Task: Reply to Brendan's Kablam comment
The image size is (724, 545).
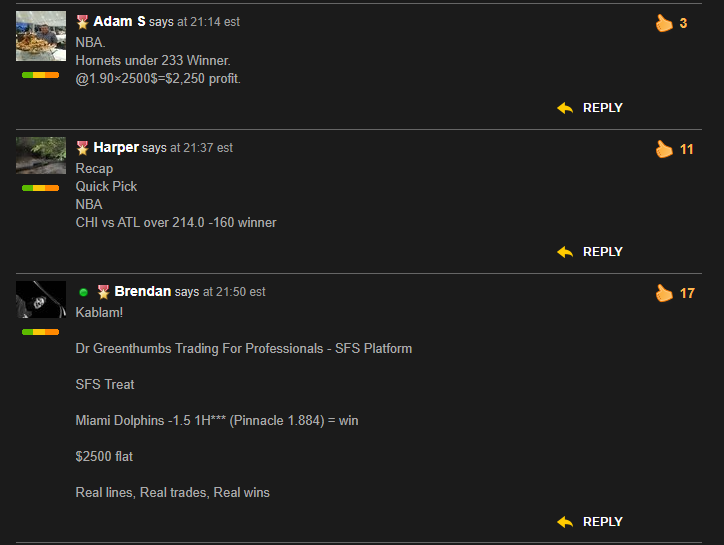Action: pyautogui.click(x=603, y=521)
